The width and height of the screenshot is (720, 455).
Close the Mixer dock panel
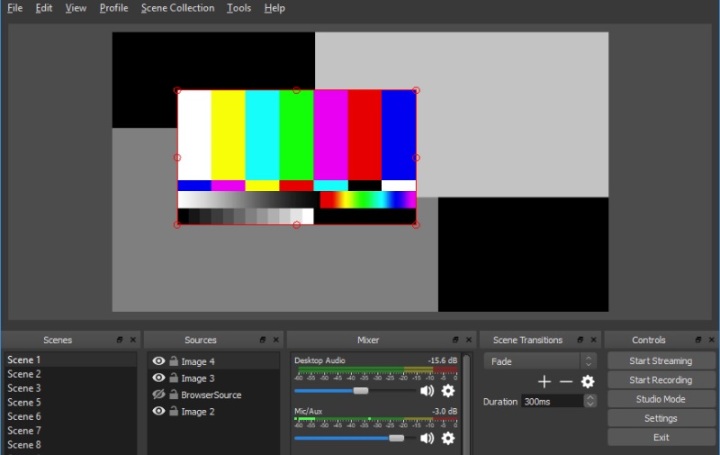(x=469, y=340)
